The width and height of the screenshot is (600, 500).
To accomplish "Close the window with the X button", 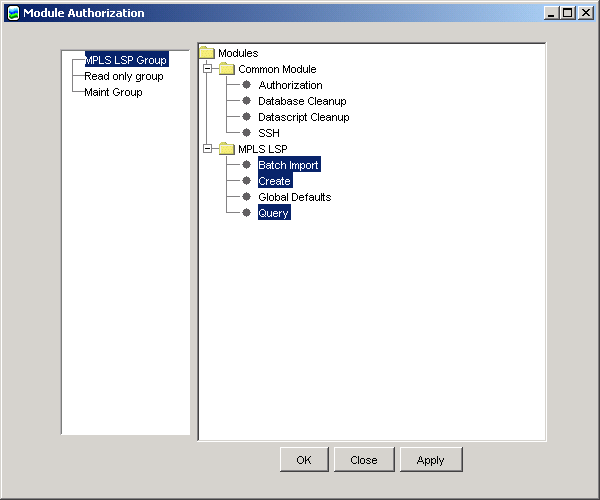I will (x=586, y=13).
